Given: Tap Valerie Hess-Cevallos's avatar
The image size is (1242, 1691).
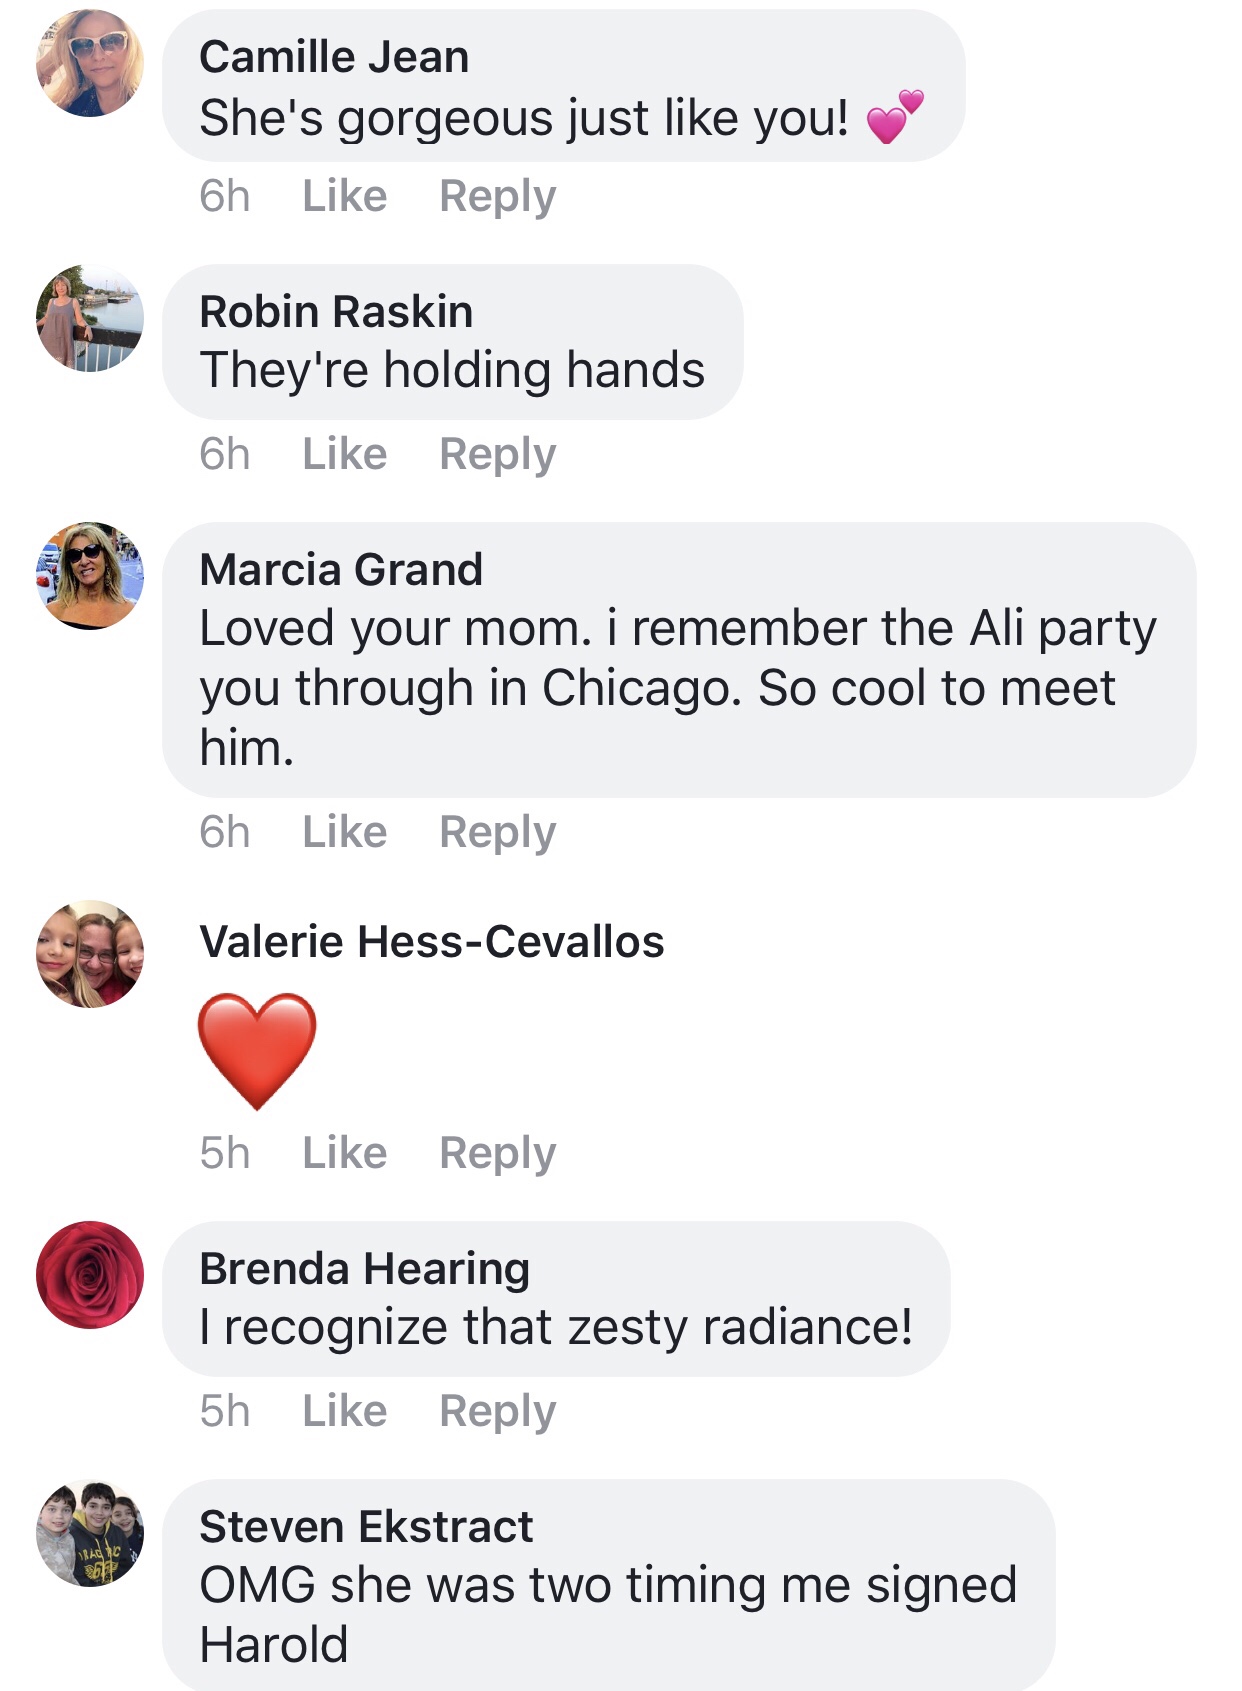Looking at the screenshot, I should click(x=90, y=953).
